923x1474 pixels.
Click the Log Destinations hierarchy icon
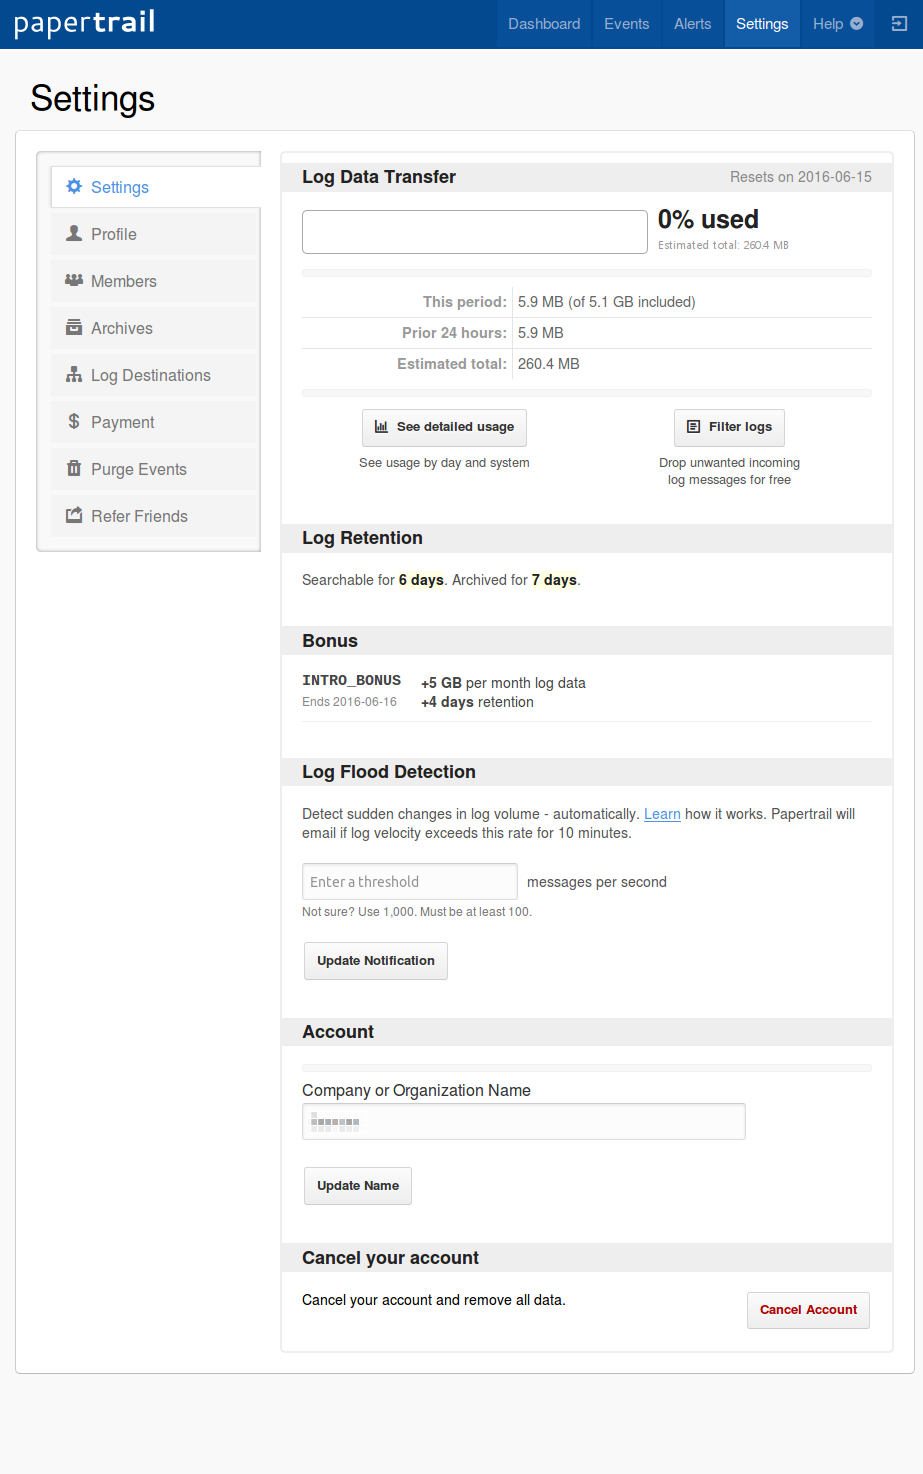coord(74,375)
